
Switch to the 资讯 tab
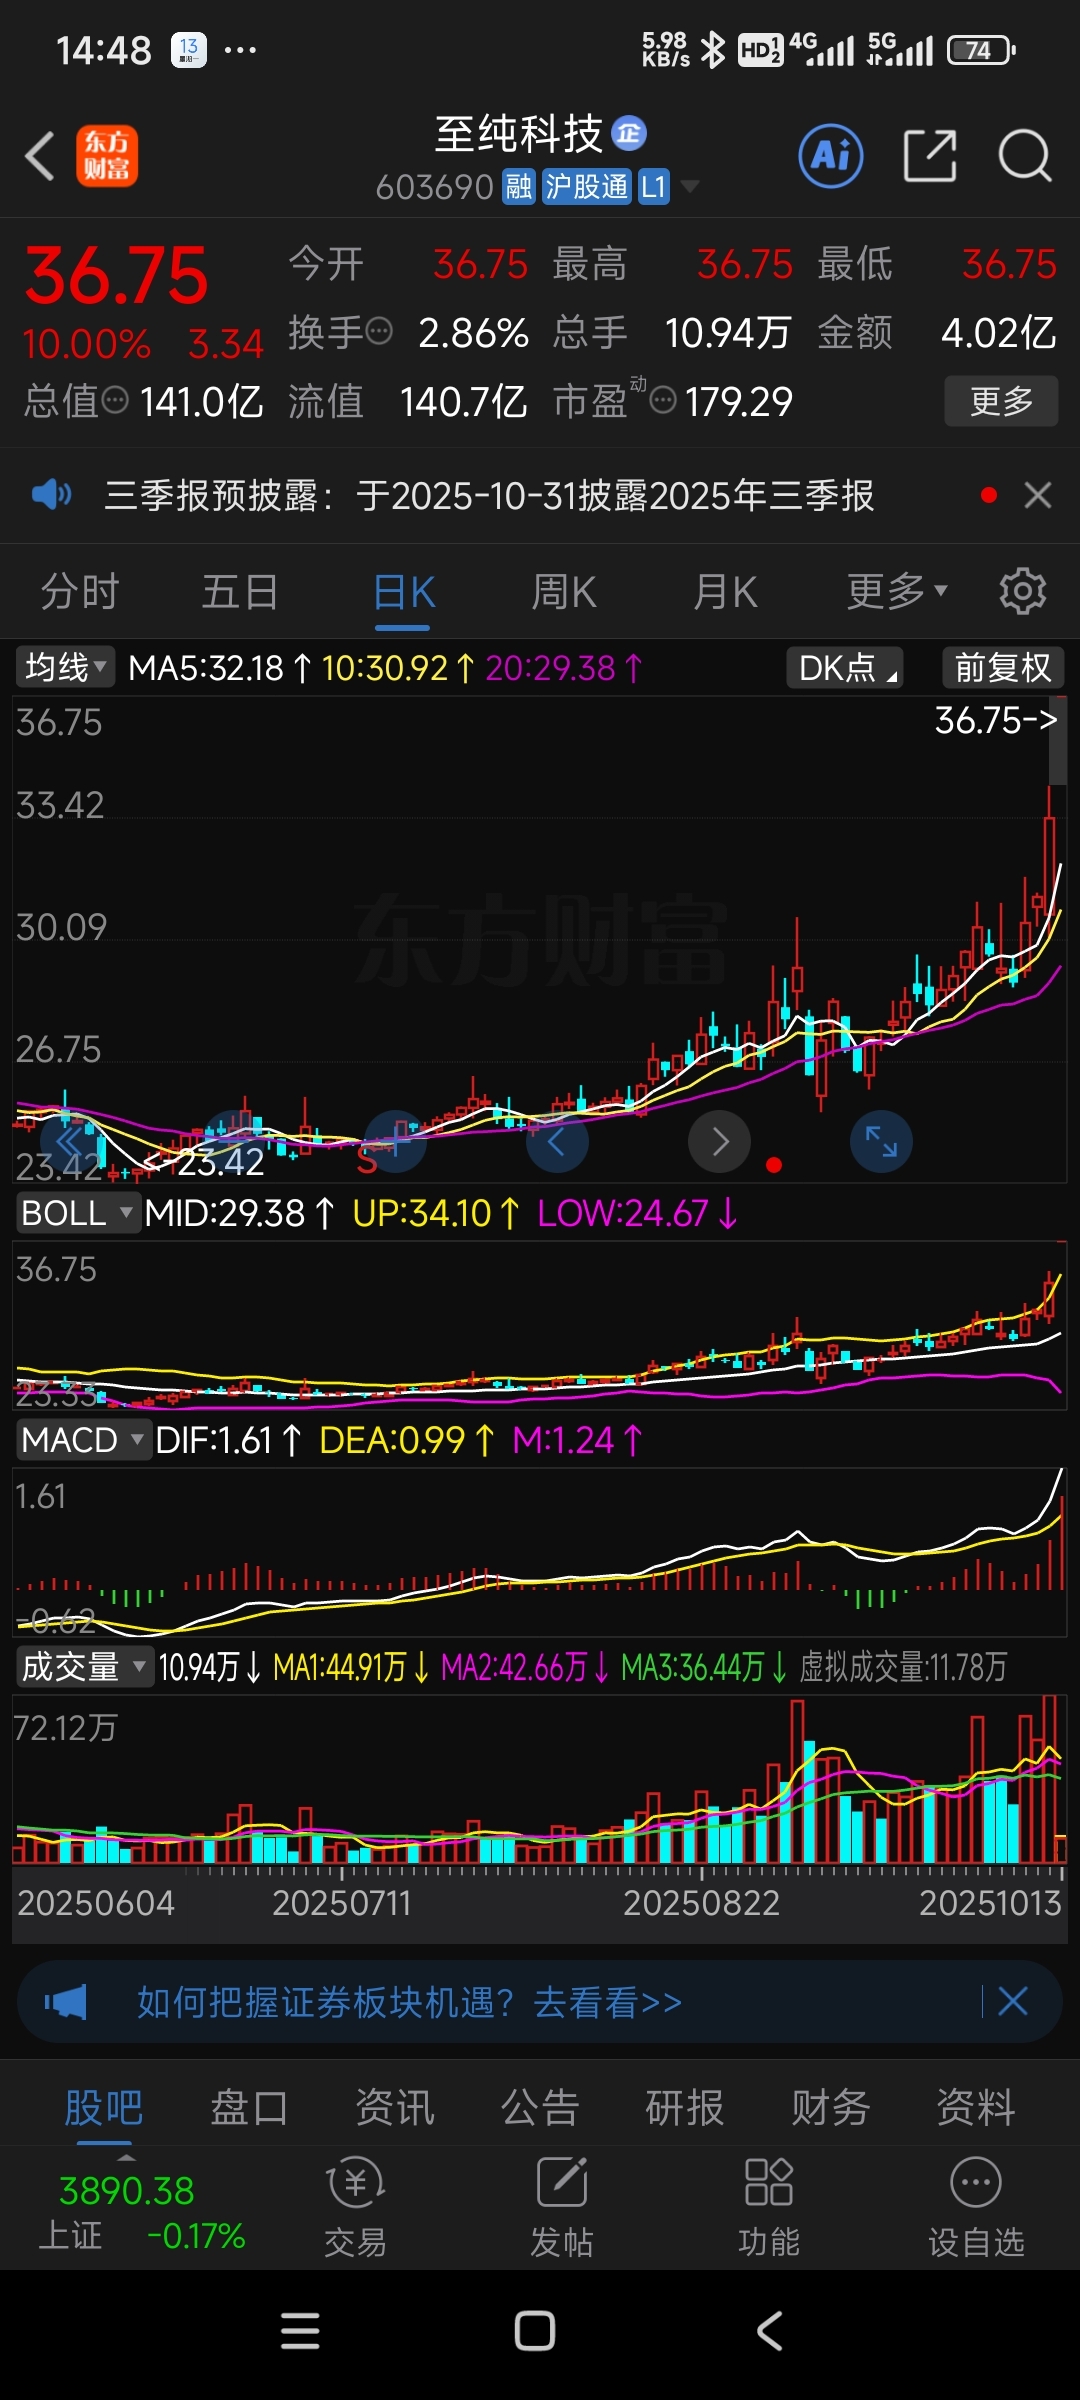tap(395, 2108)
